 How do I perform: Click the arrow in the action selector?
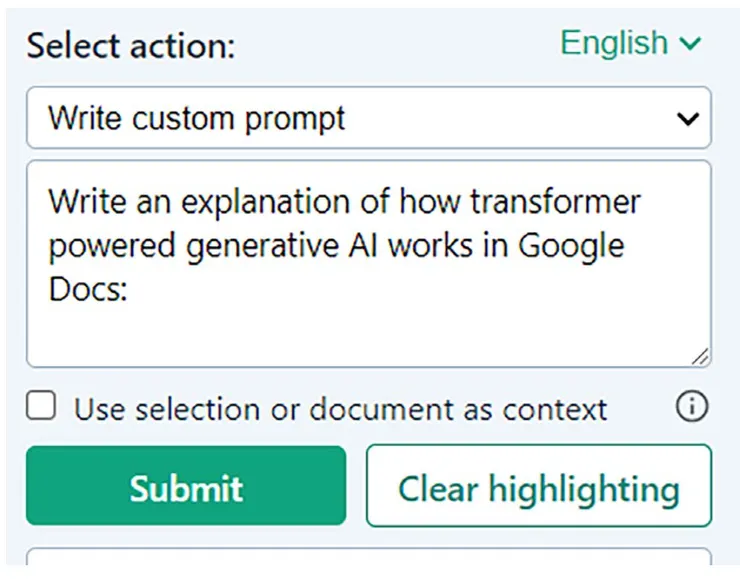[x=688, y=119]
